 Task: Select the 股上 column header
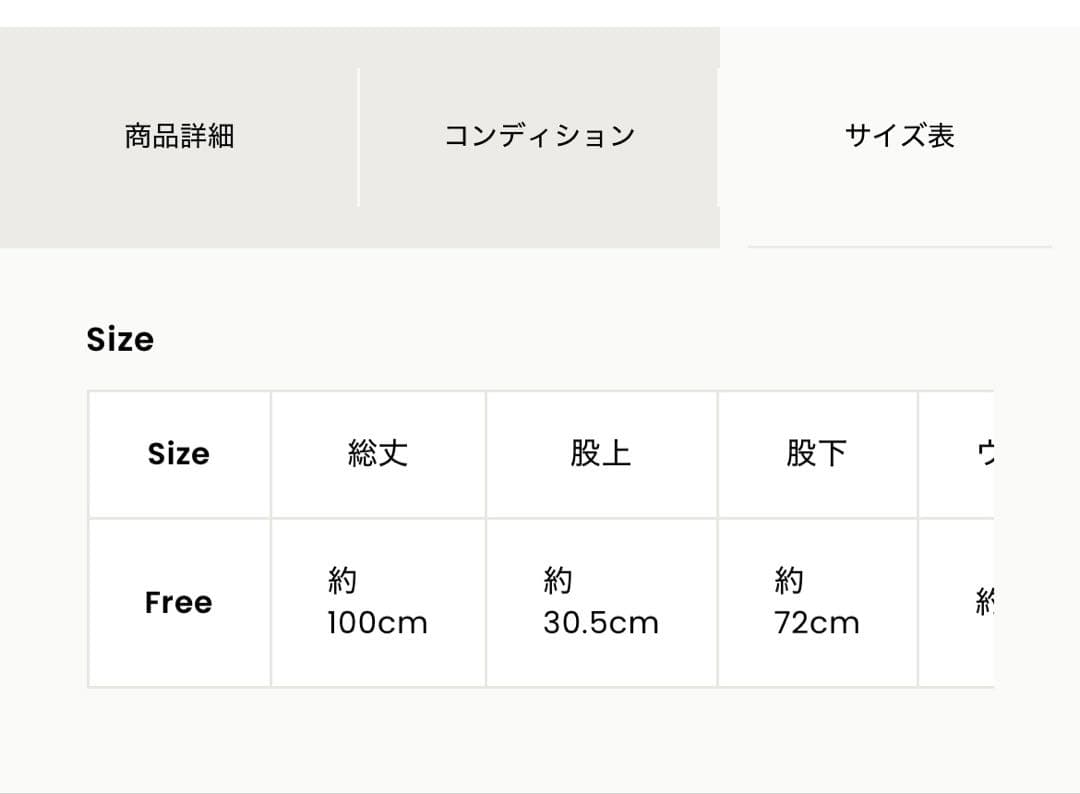[x=602, y=454]
